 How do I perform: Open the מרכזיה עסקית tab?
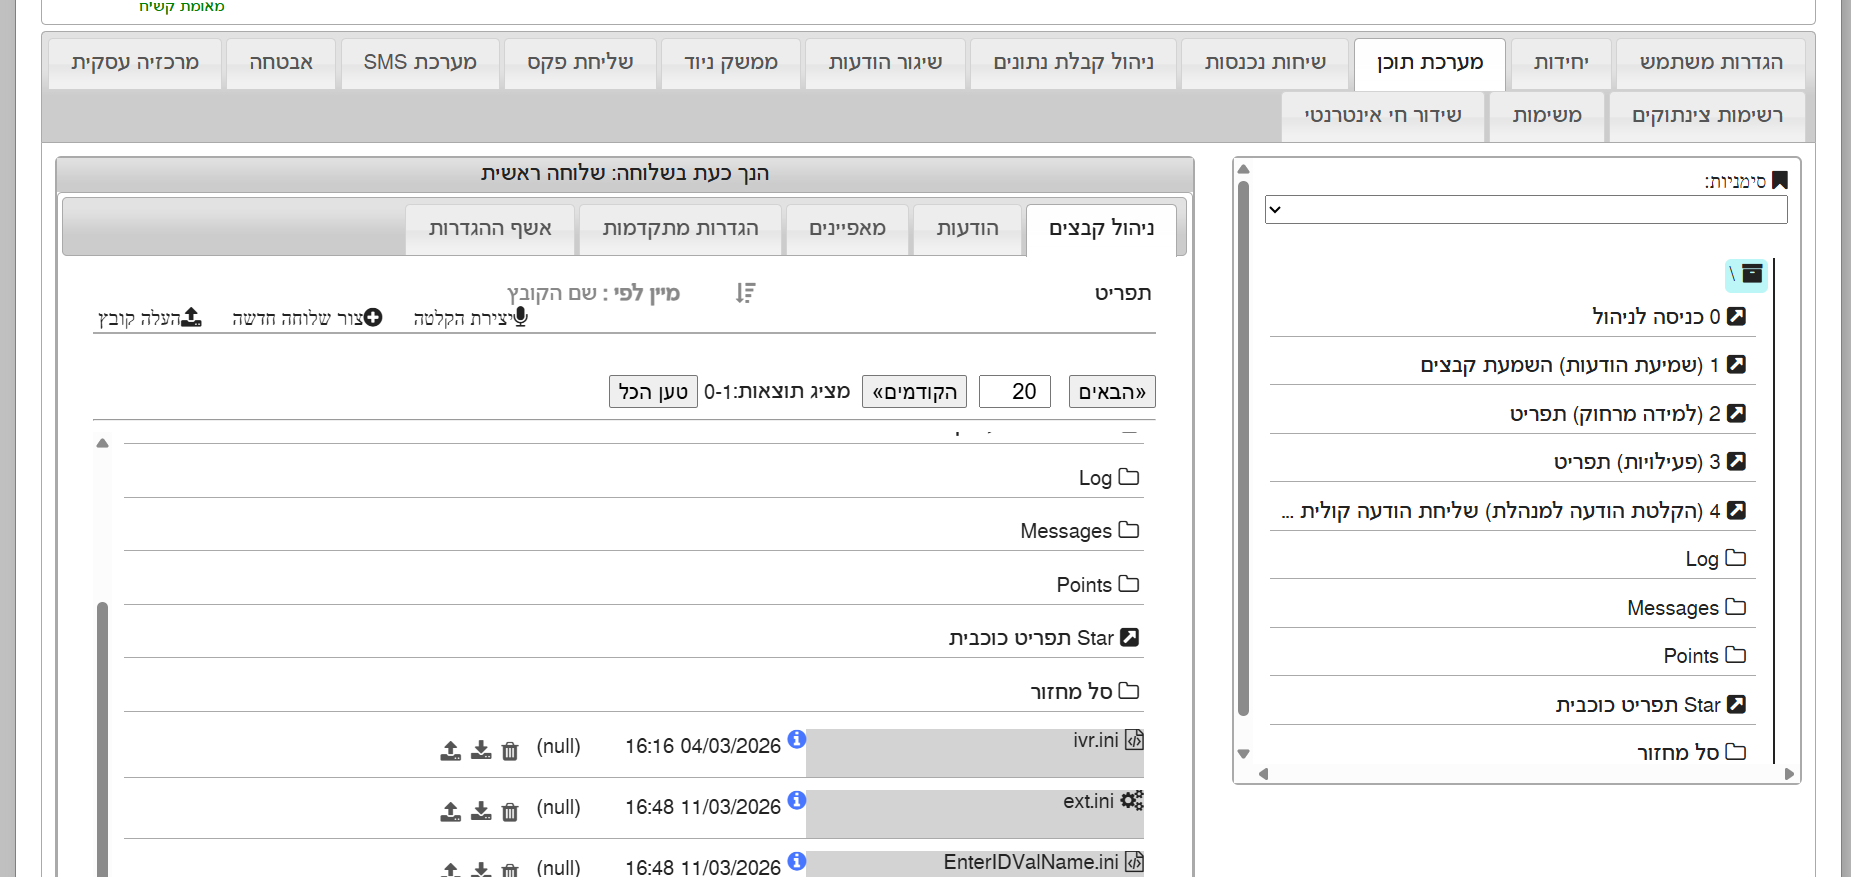pos(135,63)
